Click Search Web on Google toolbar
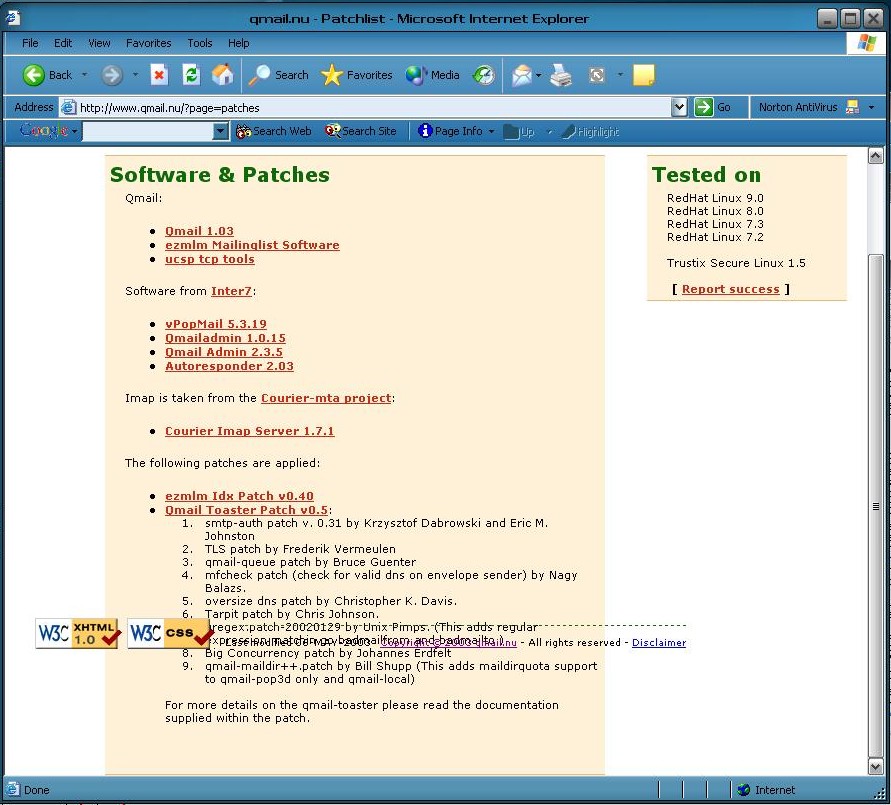Screen dimensions: 891x805 (274, 131)
